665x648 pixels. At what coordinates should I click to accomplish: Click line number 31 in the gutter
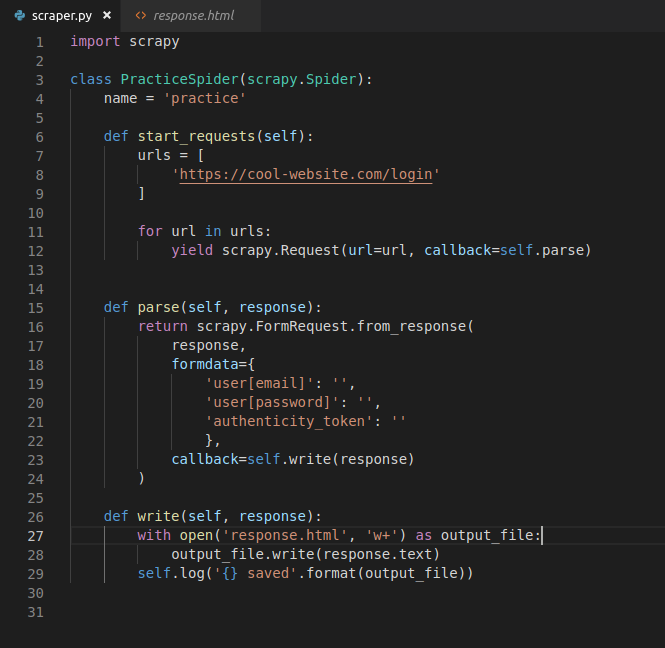(36, 612)
